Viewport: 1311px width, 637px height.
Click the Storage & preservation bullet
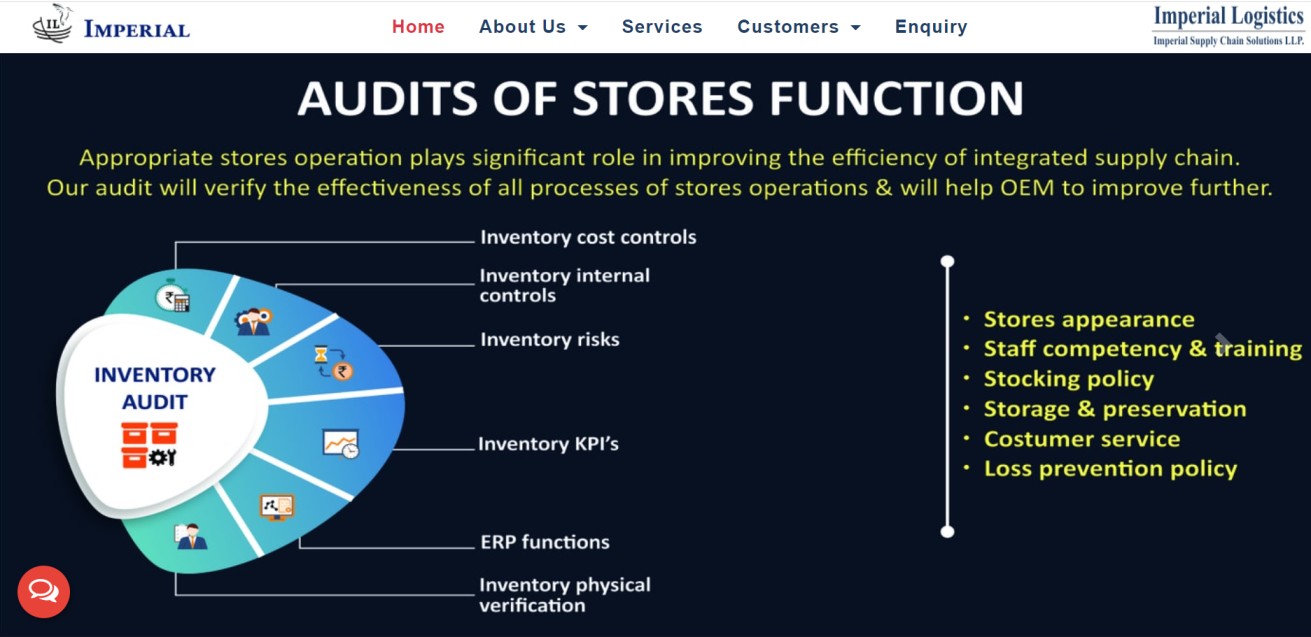1115,409
